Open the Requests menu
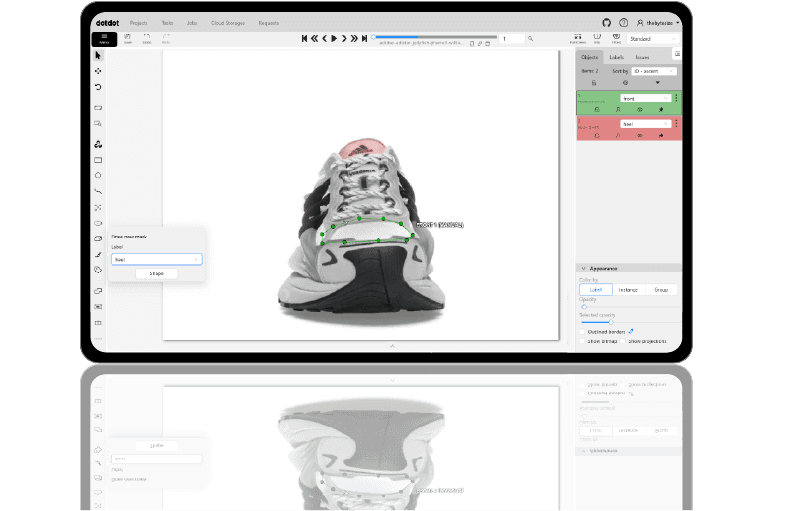This screenshot has height=511, width=785. tap(268, 23)
